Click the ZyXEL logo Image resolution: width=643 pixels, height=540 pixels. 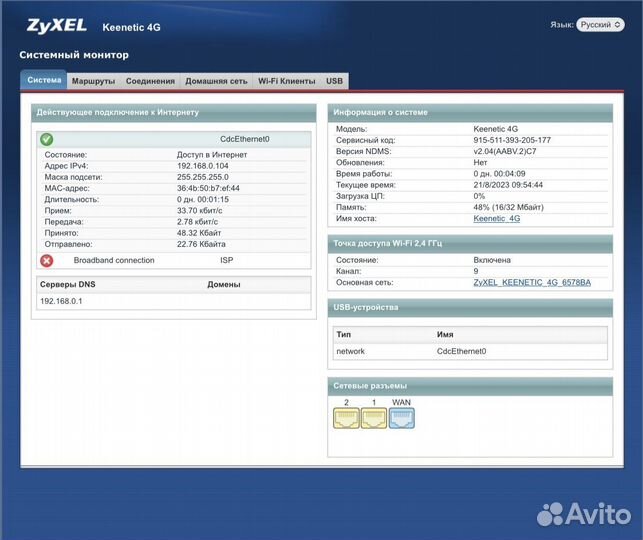56,25
